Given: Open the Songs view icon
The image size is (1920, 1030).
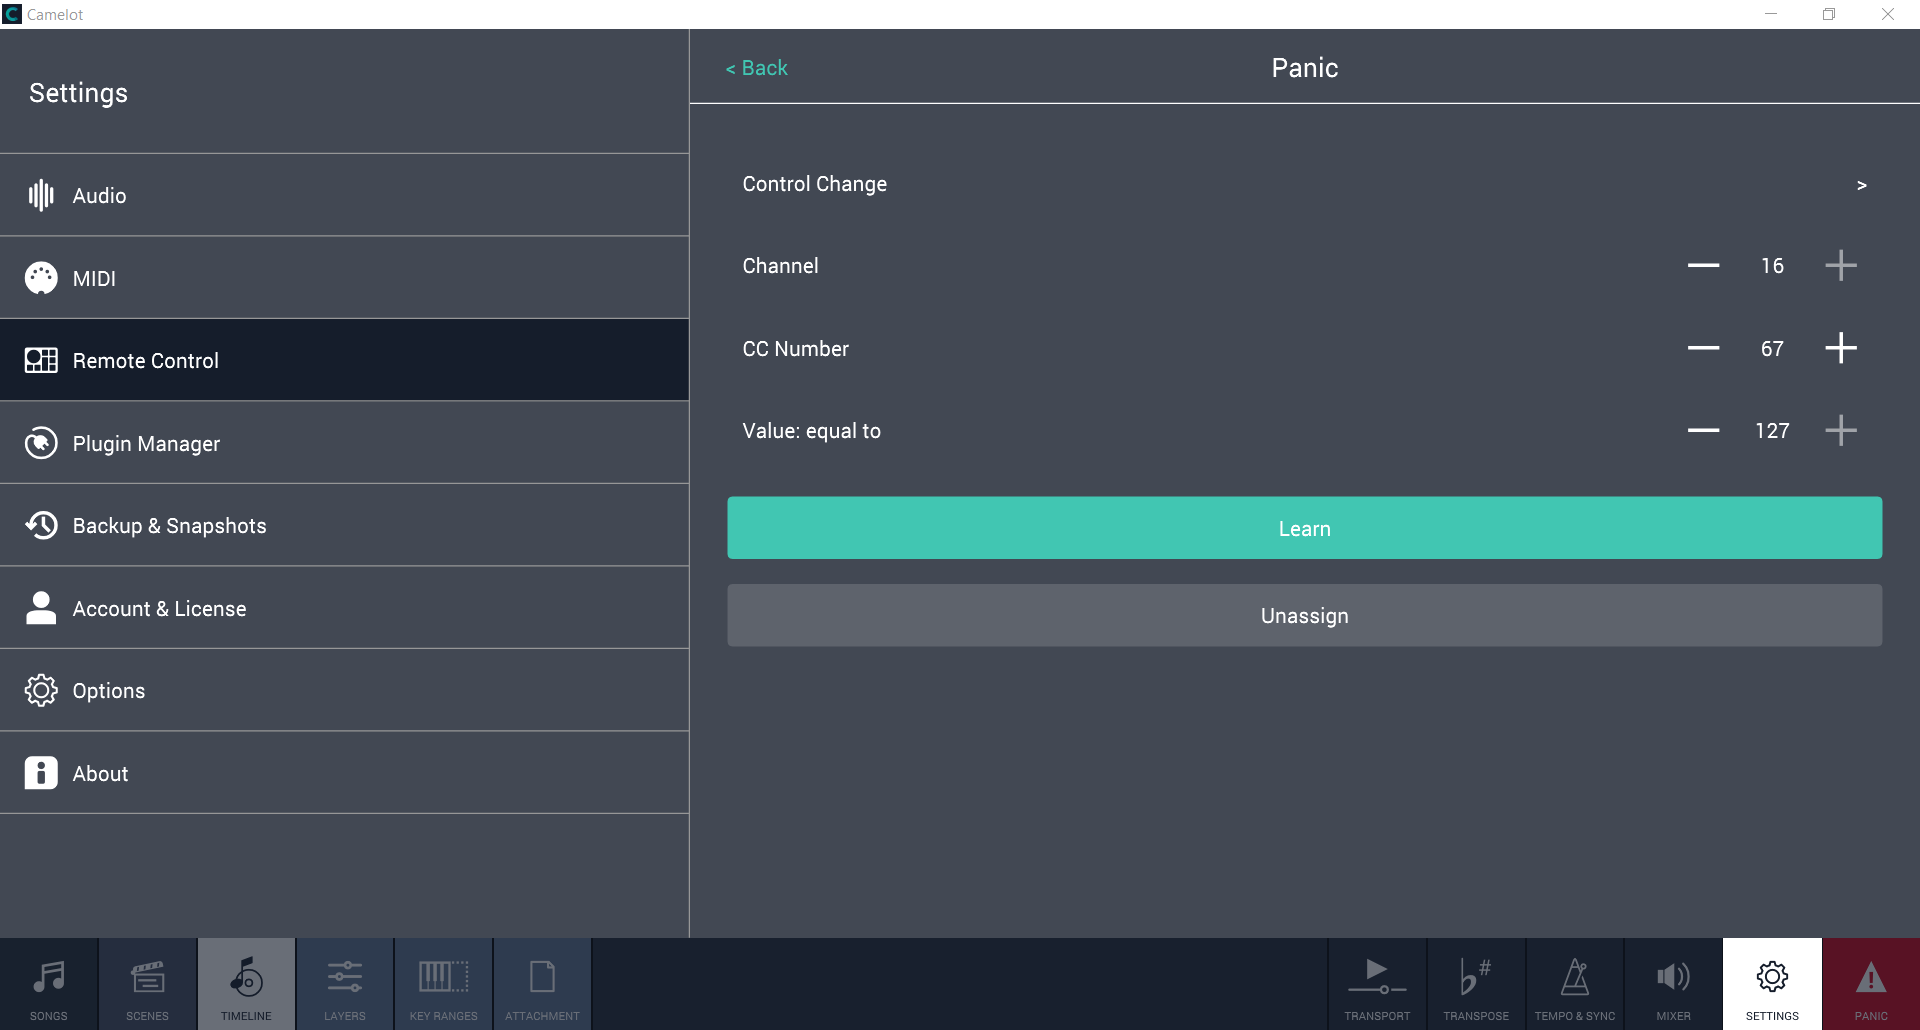Looking at the screenshot, I should click(x=48, y=977).
